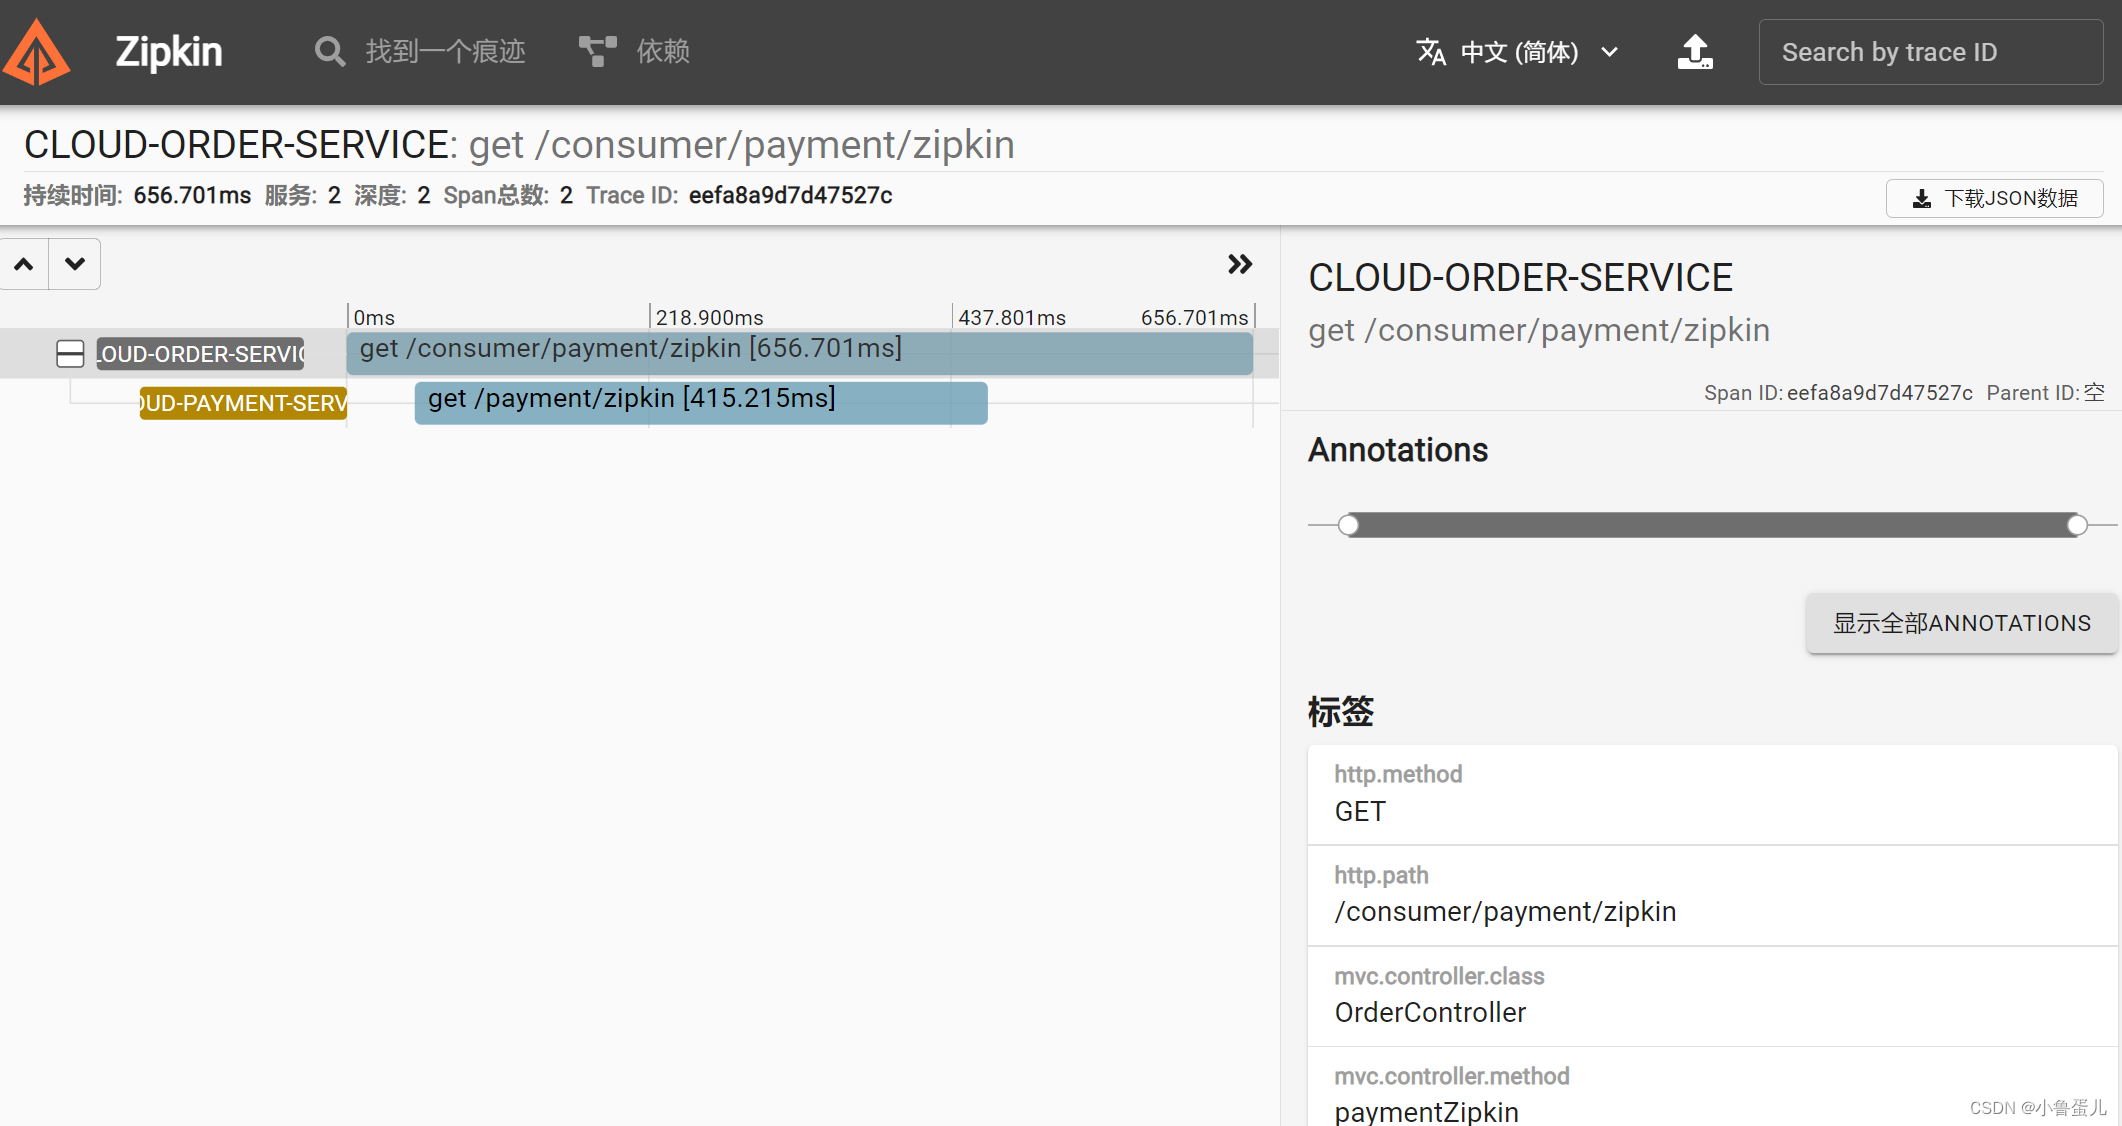This screenshot has height=1126, width=2122.
Task: Click the 显示全部ANNOTATIONS button
Action: [x=1961, y=623]
